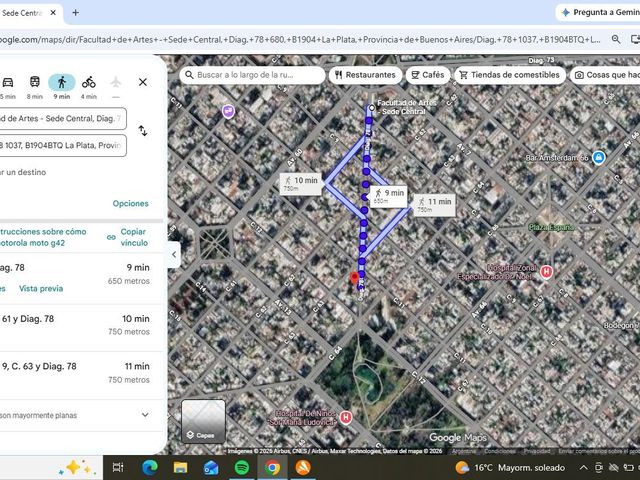This screenshot has width=640, height=480.
Task: Click the address bar URL
Action: (x=300, y=40)
